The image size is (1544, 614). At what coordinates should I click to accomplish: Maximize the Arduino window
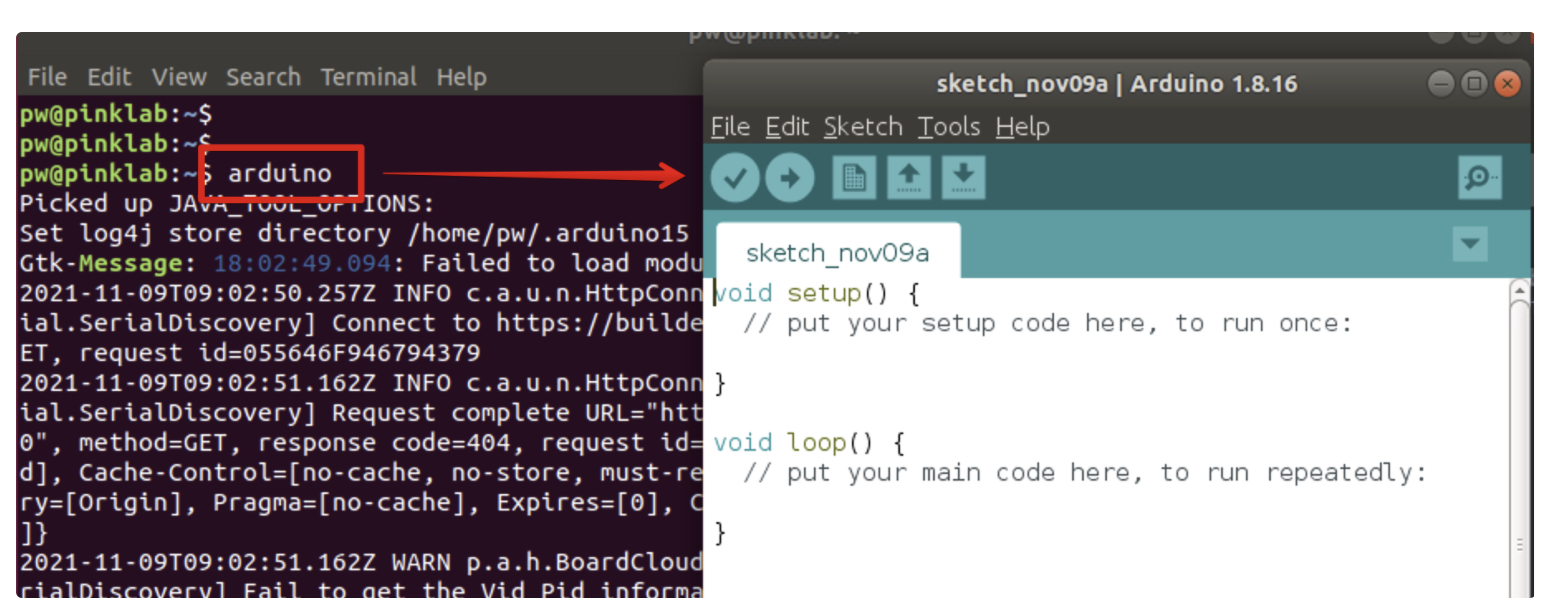click(1474, 84)
